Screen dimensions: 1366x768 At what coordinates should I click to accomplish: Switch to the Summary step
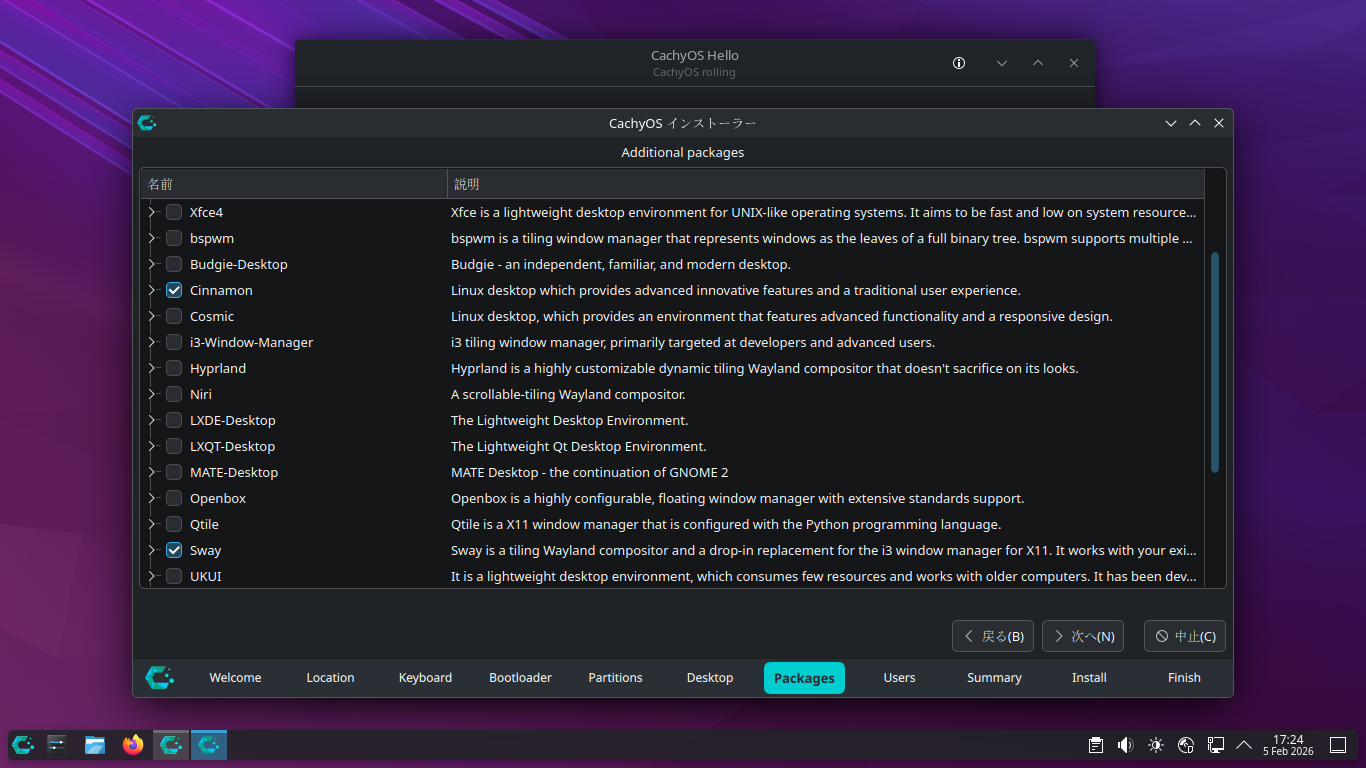coord(994,678)
